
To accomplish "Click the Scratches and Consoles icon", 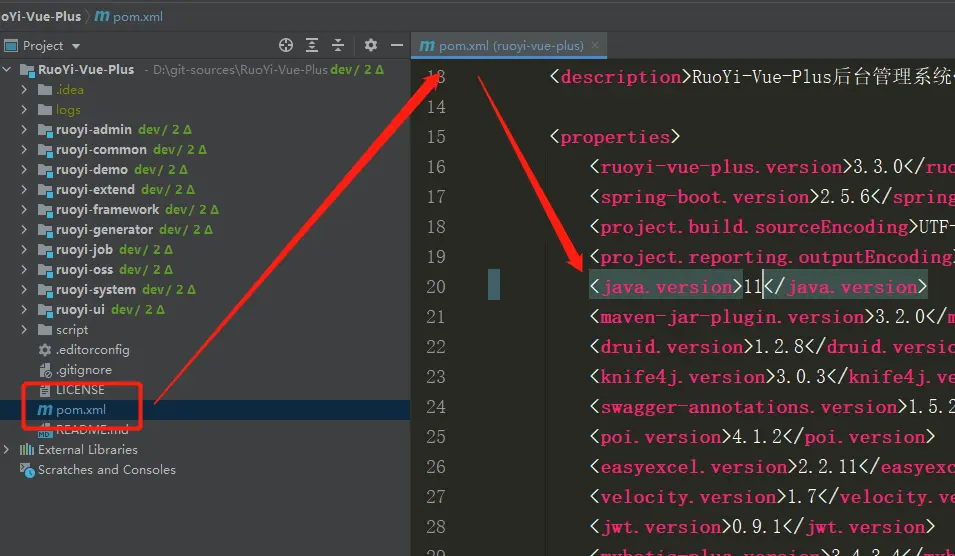I will coord(27,470).
